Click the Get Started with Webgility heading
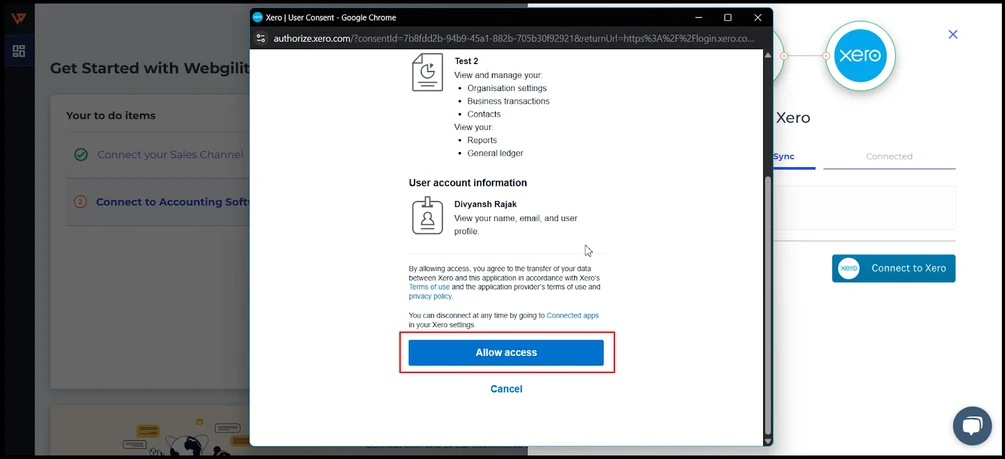The image size is (1005, 459). click(150, 68)
